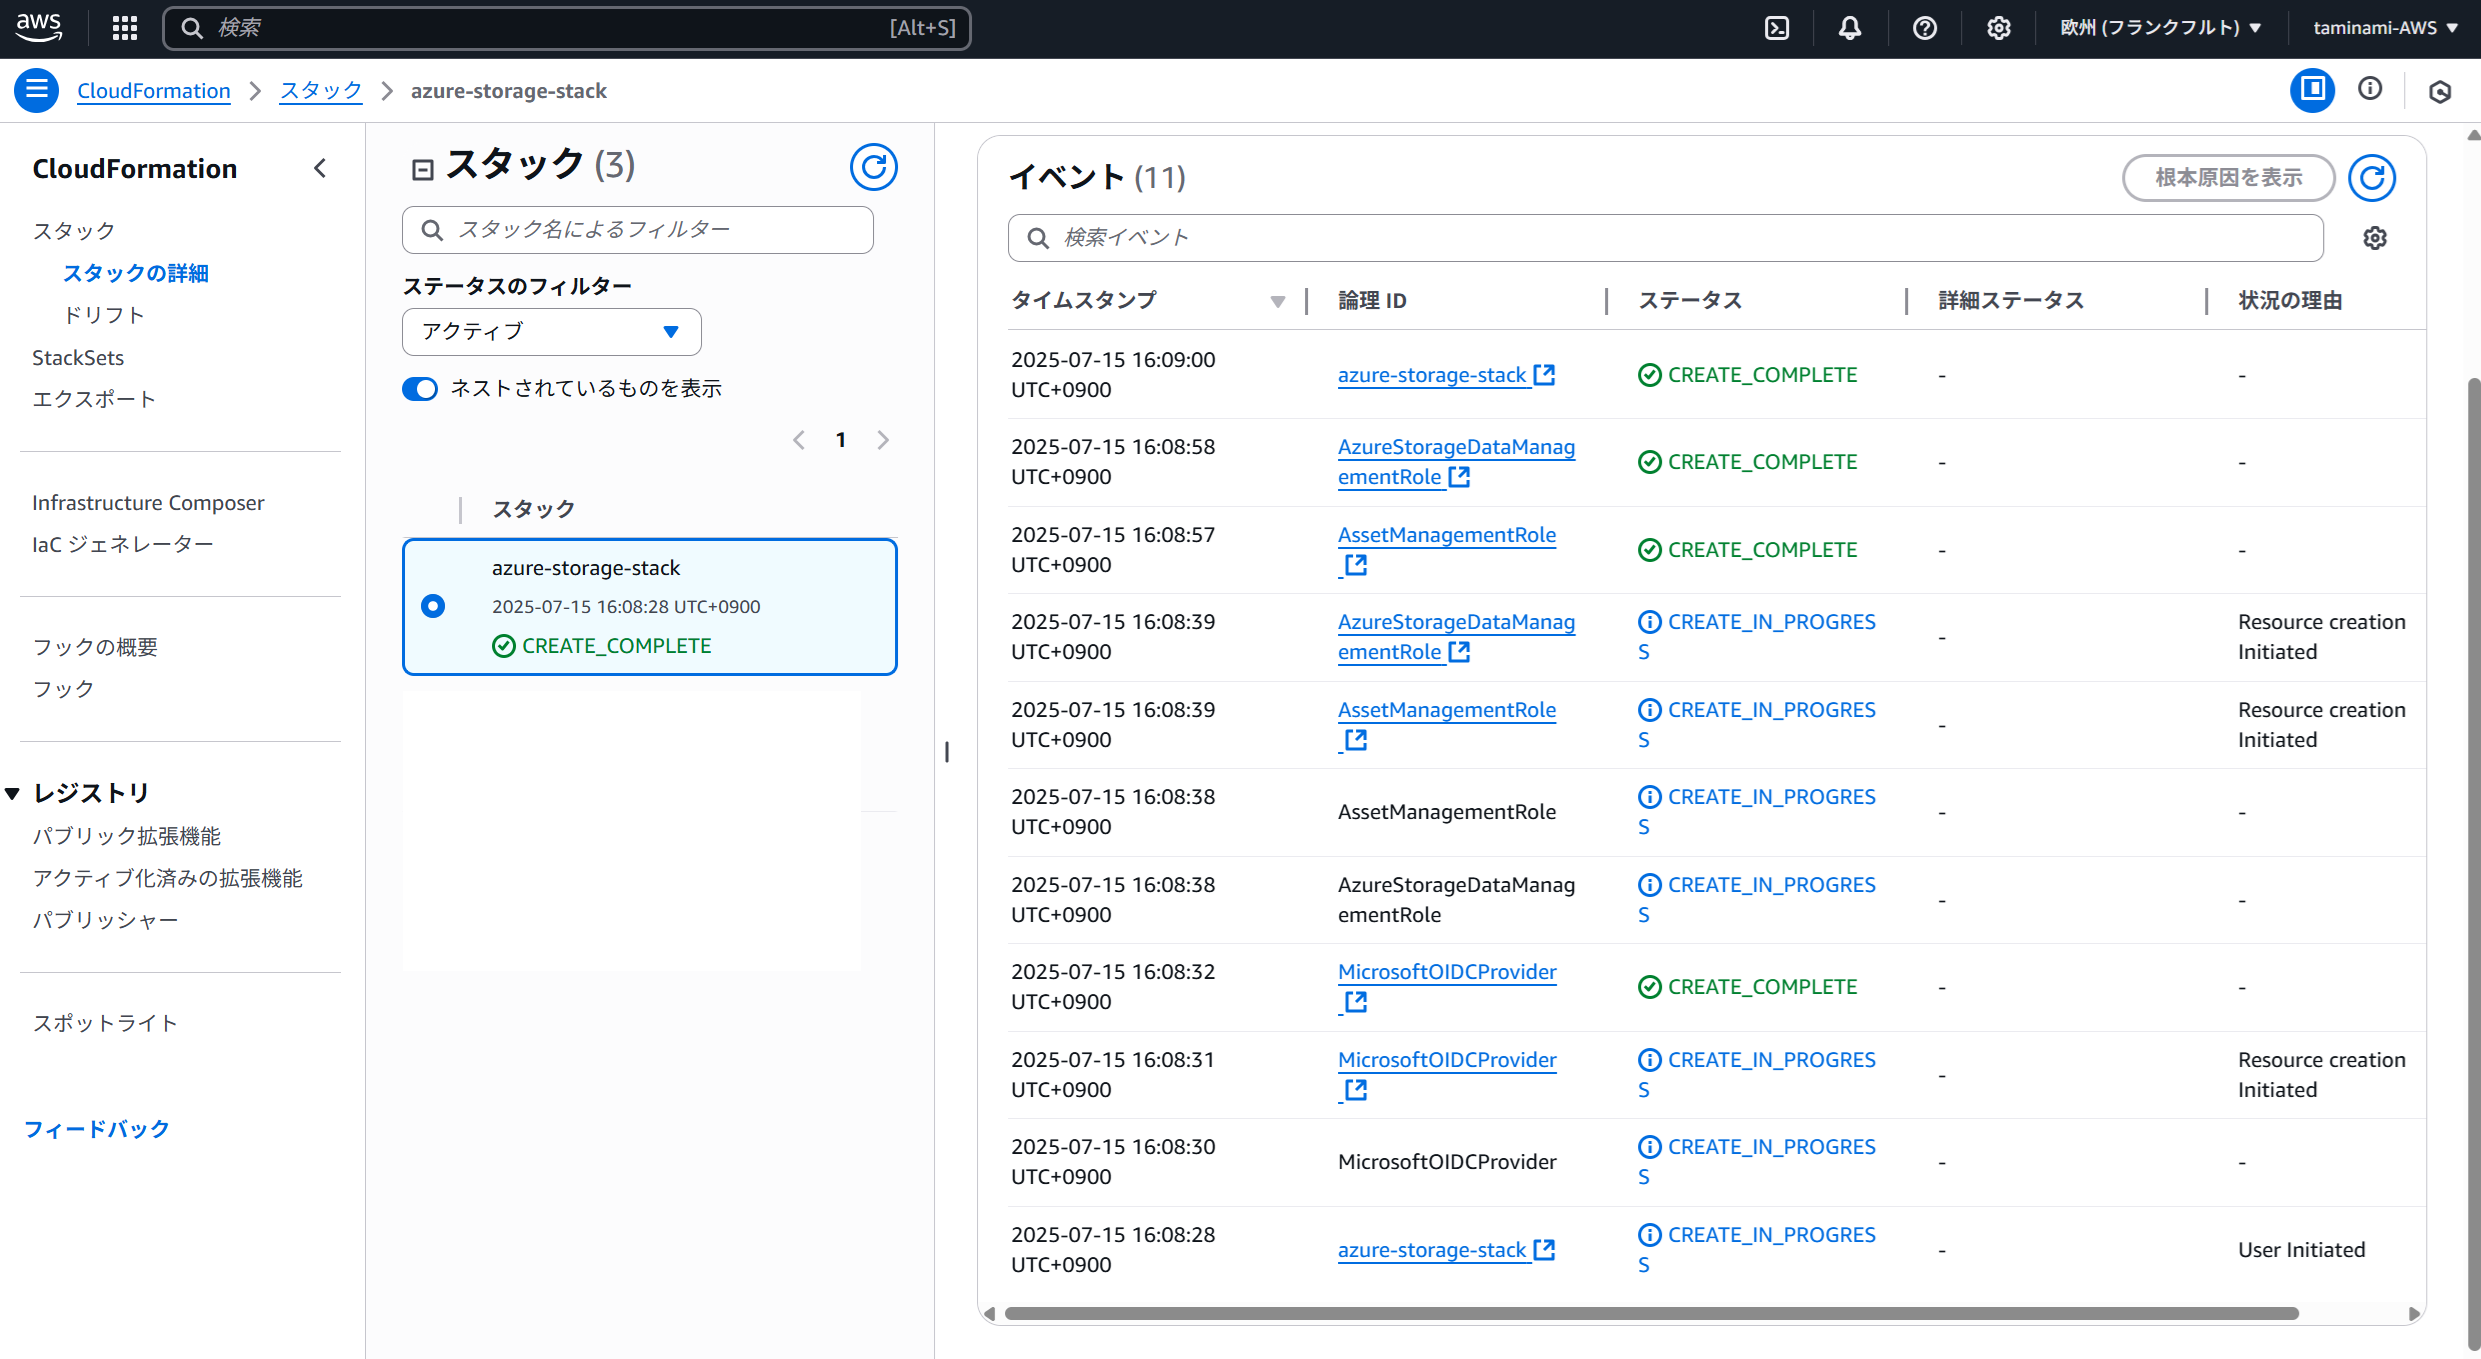Image resolution: width=2481 pixels, height=1359 pixels.
Task: Click 根本原因を表示 button
Action: pyautogui.click(x=2229, y=178)
